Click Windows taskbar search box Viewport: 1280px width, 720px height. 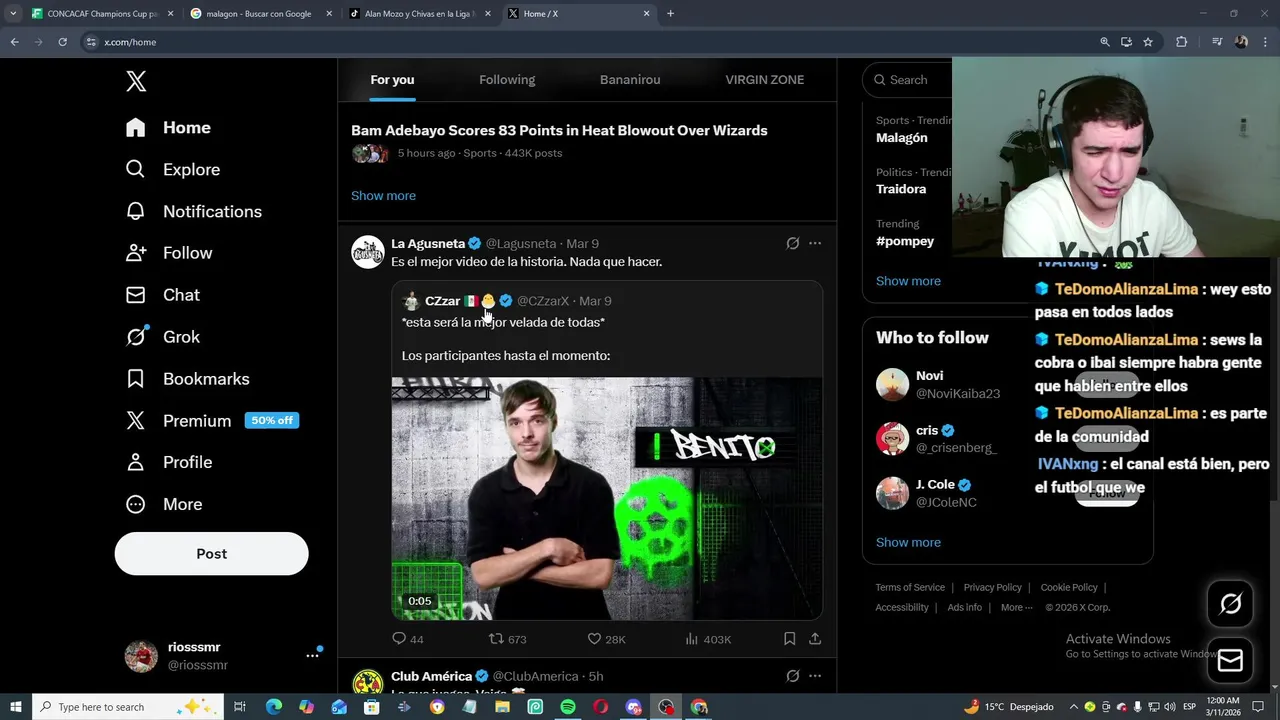tap(128, 707)
